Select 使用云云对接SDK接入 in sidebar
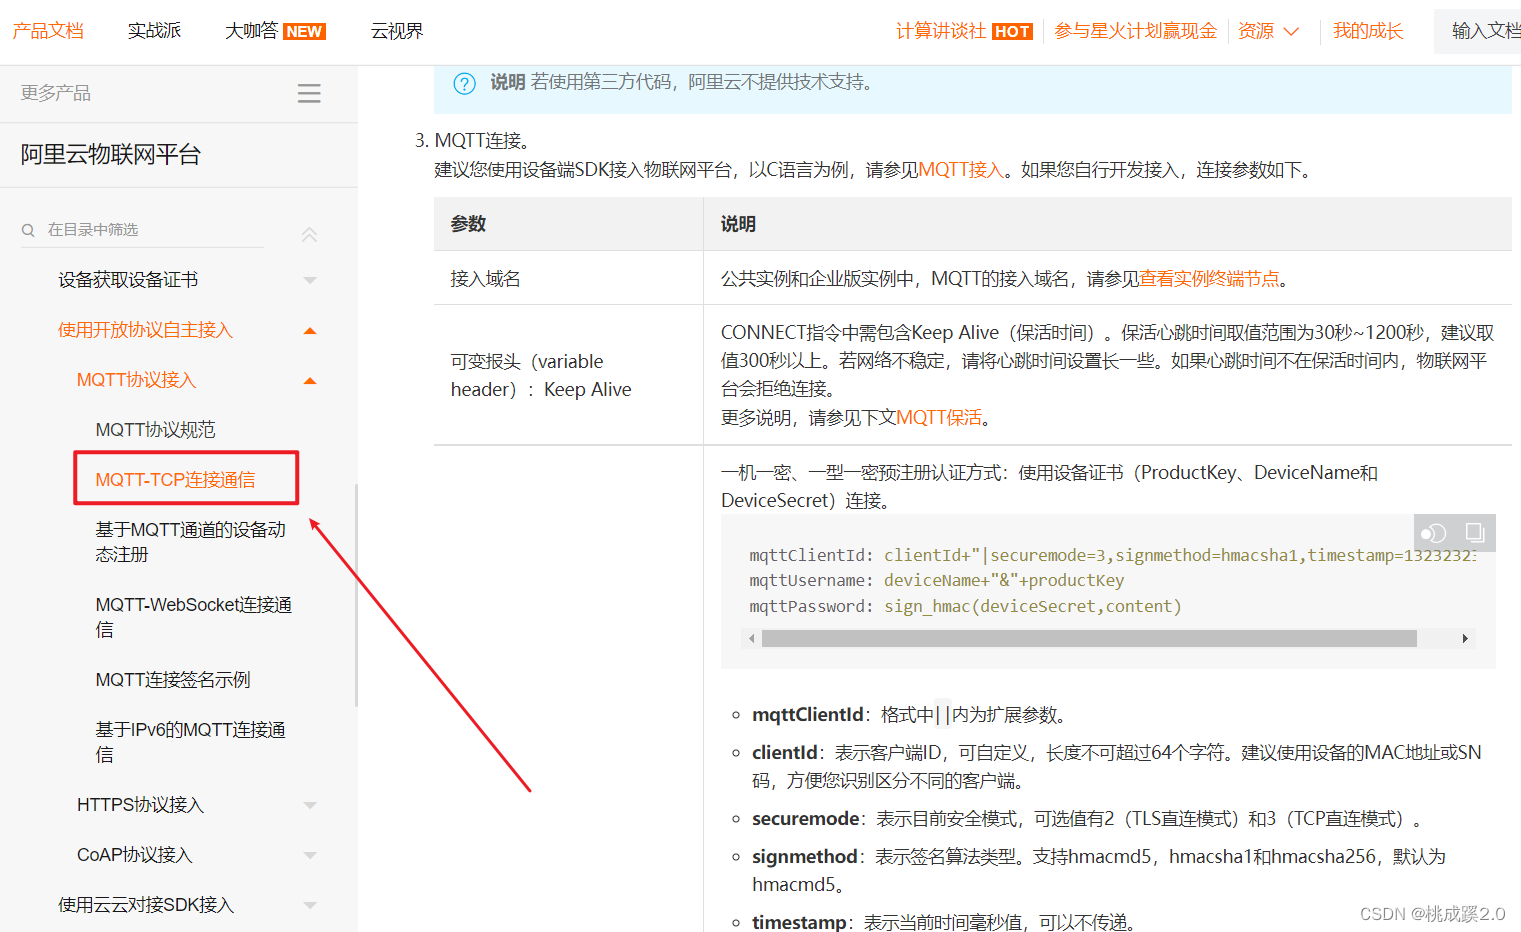 click(145, 905)
